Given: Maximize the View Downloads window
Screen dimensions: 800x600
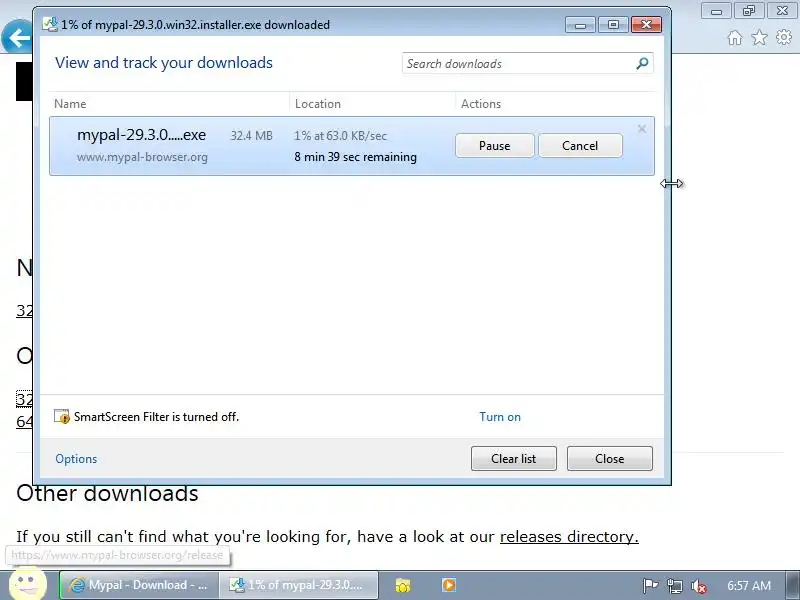Looking at the screenshot, I should (x=613, y=24).
